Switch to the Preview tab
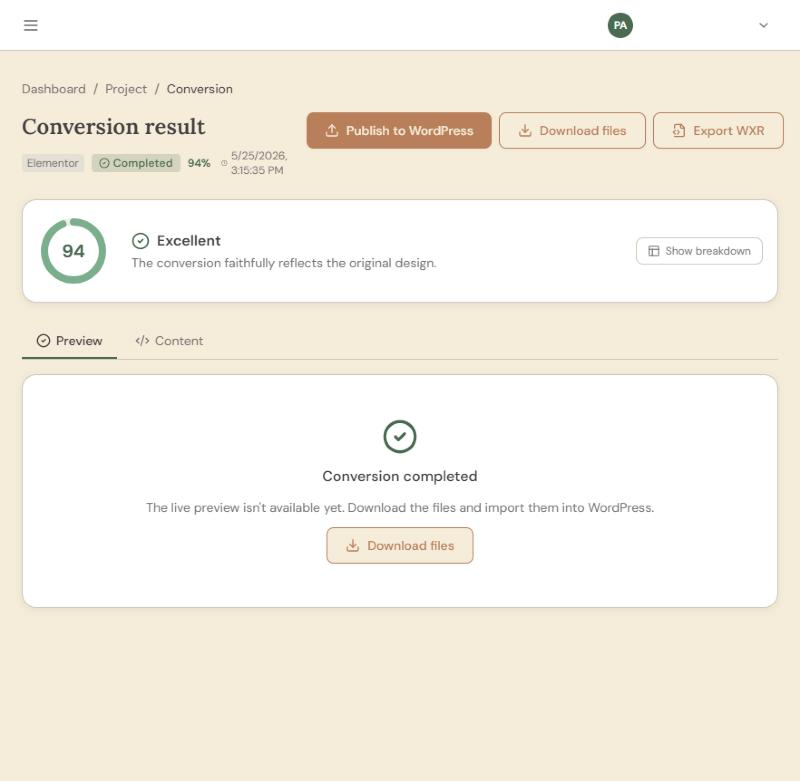The image size is (800, 781). point(69,341)
